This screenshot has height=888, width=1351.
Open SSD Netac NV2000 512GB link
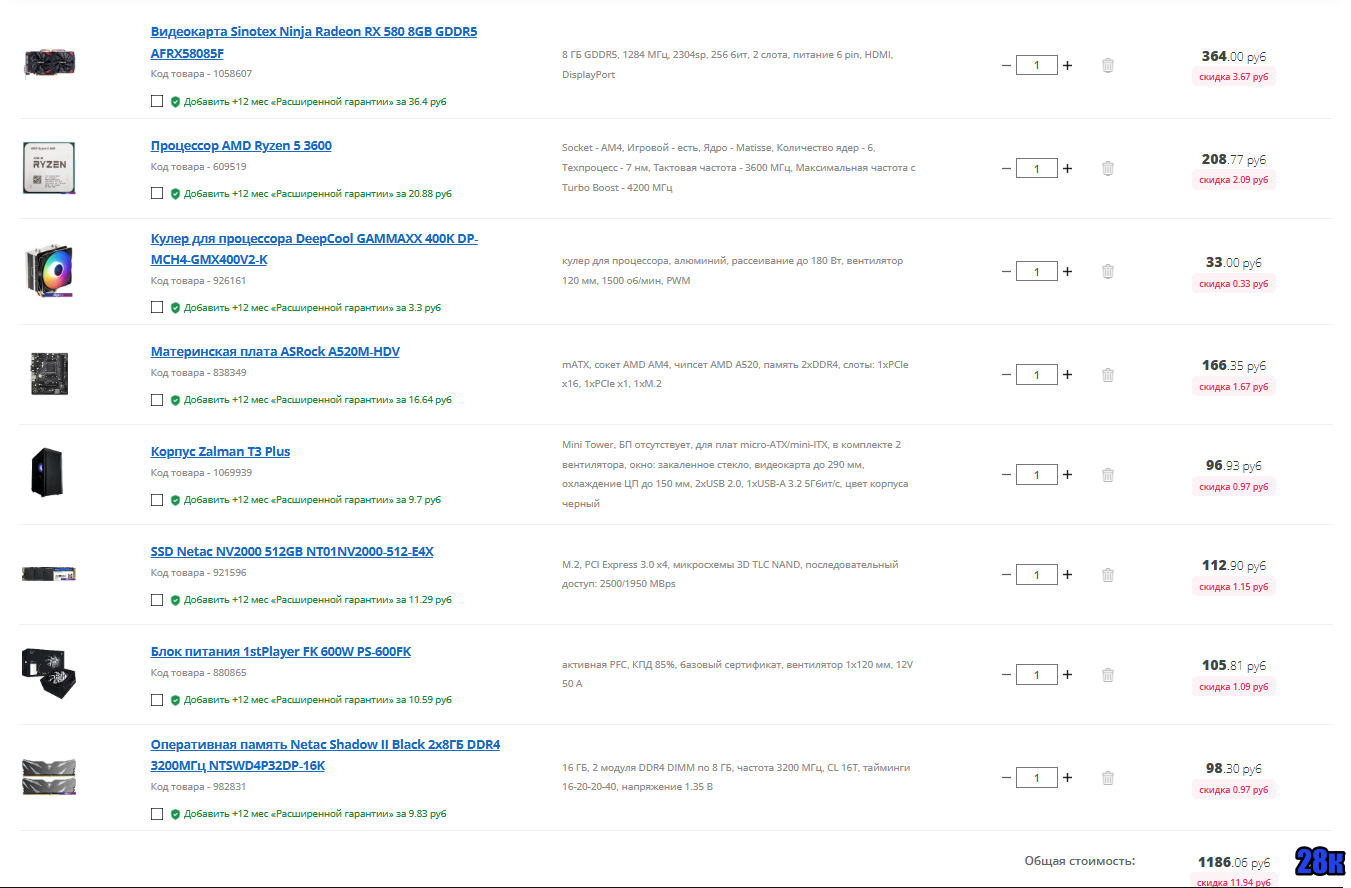[x=292, y=551]
